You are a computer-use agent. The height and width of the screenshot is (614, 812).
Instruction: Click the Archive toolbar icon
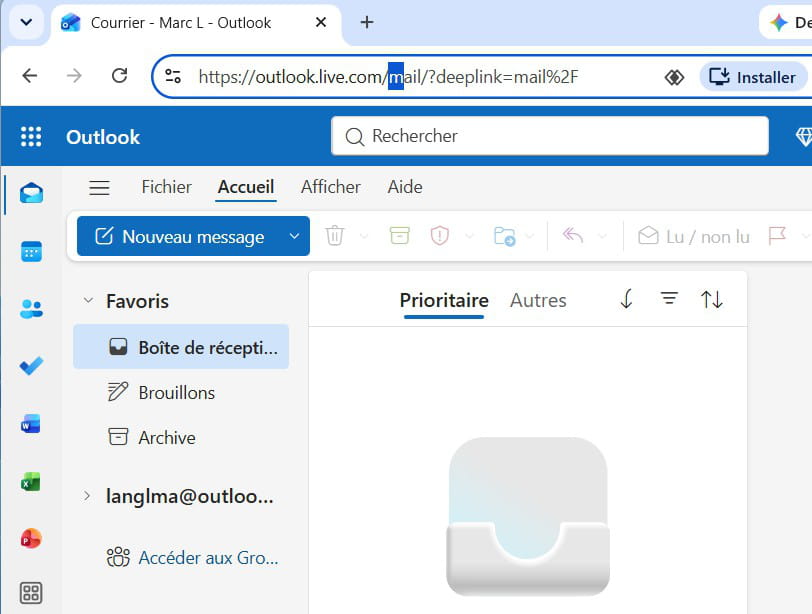399,236
